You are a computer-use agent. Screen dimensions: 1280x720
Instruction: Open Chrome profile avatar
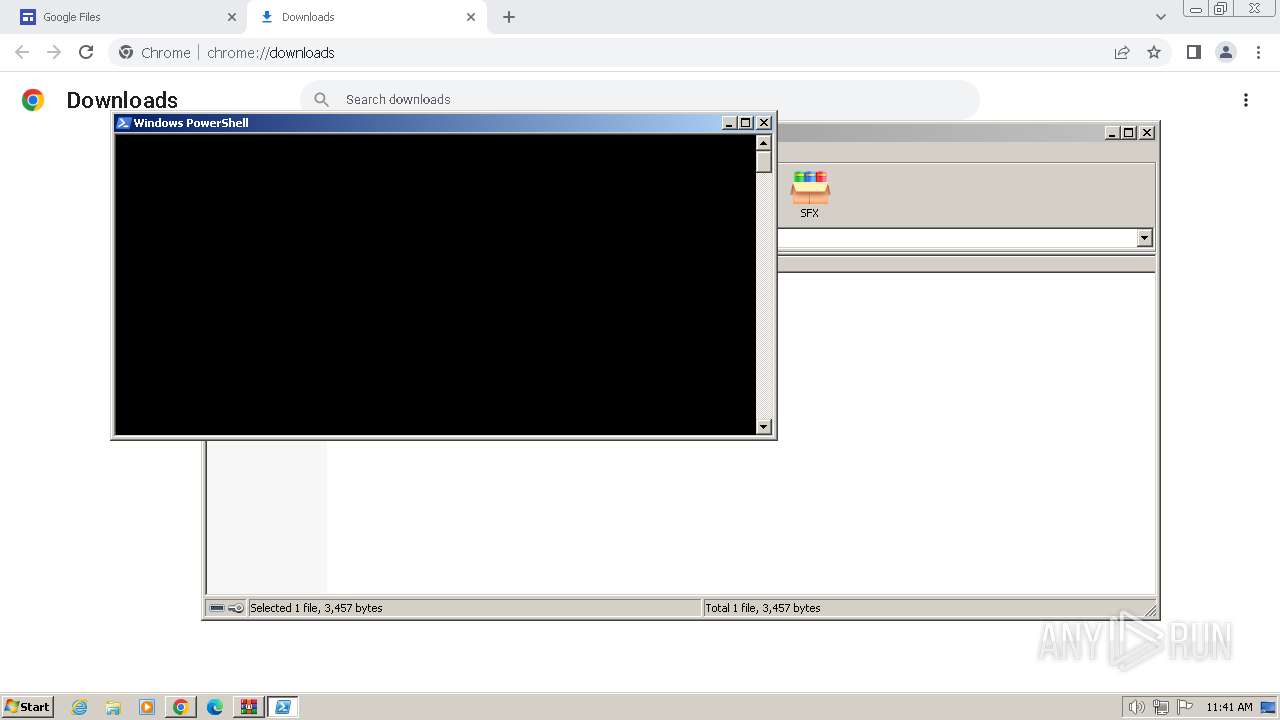1226,52
